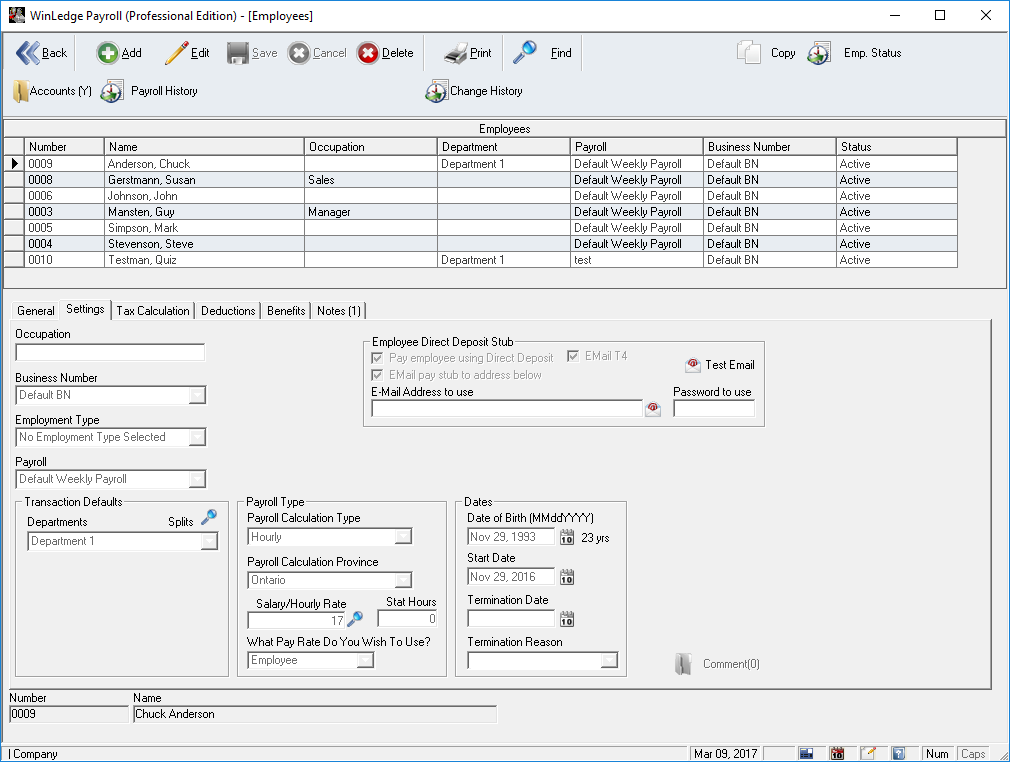Switch to the Tax Calculation tab
Viewport: 1010px width, 762px height.
tap(153, 311)
